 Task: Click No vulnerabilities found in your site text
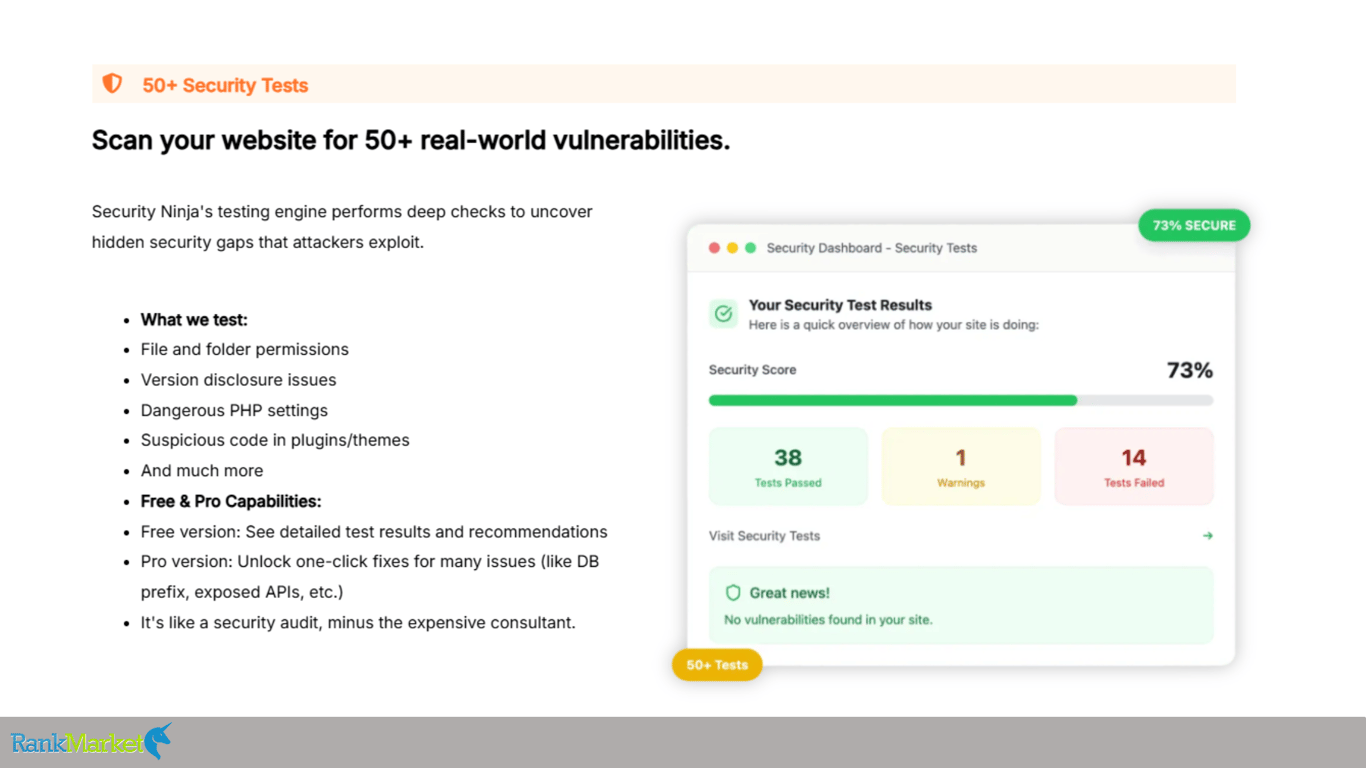(x=828, y=620)
